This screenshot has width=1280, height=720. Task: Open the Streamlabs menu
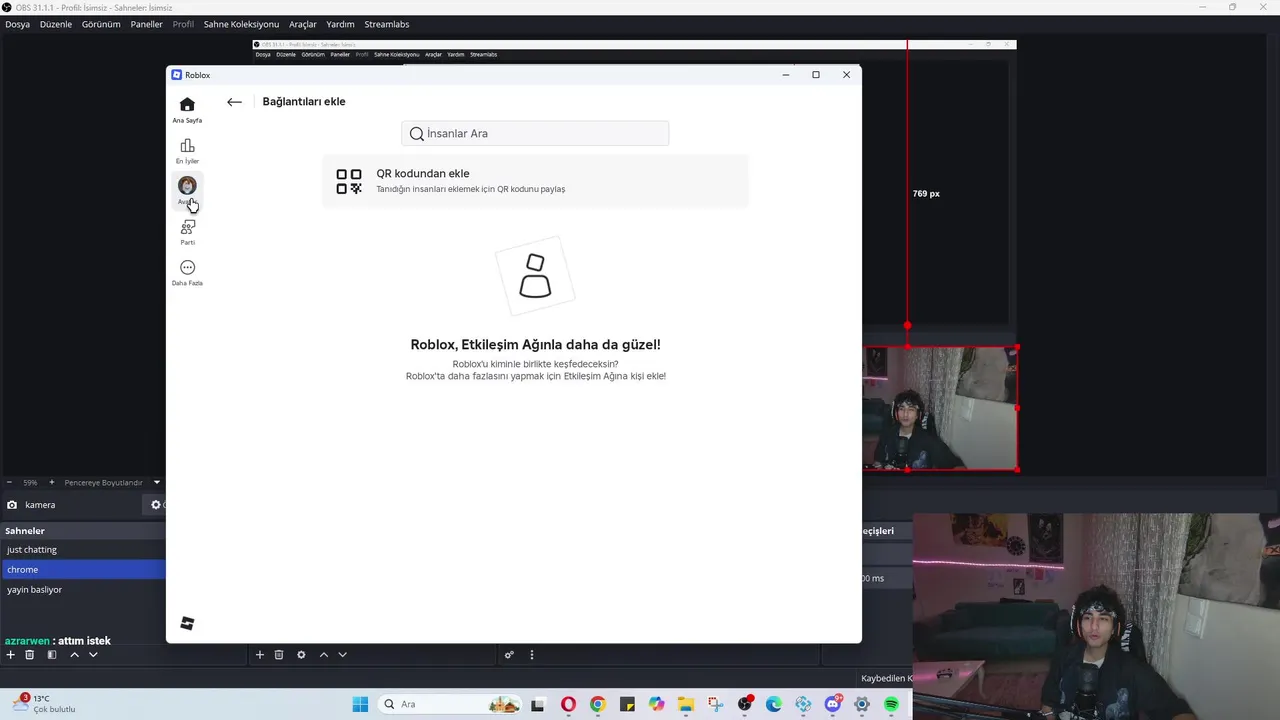pyautogui.click(x=386, y=24)
